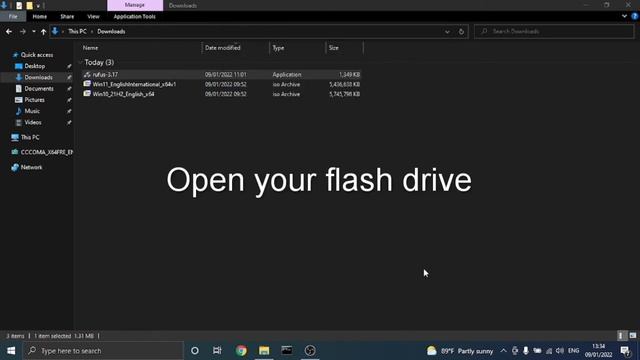Open the clock and calendar flyout
Screen dimensions: 640x360
tap(598, 351)
